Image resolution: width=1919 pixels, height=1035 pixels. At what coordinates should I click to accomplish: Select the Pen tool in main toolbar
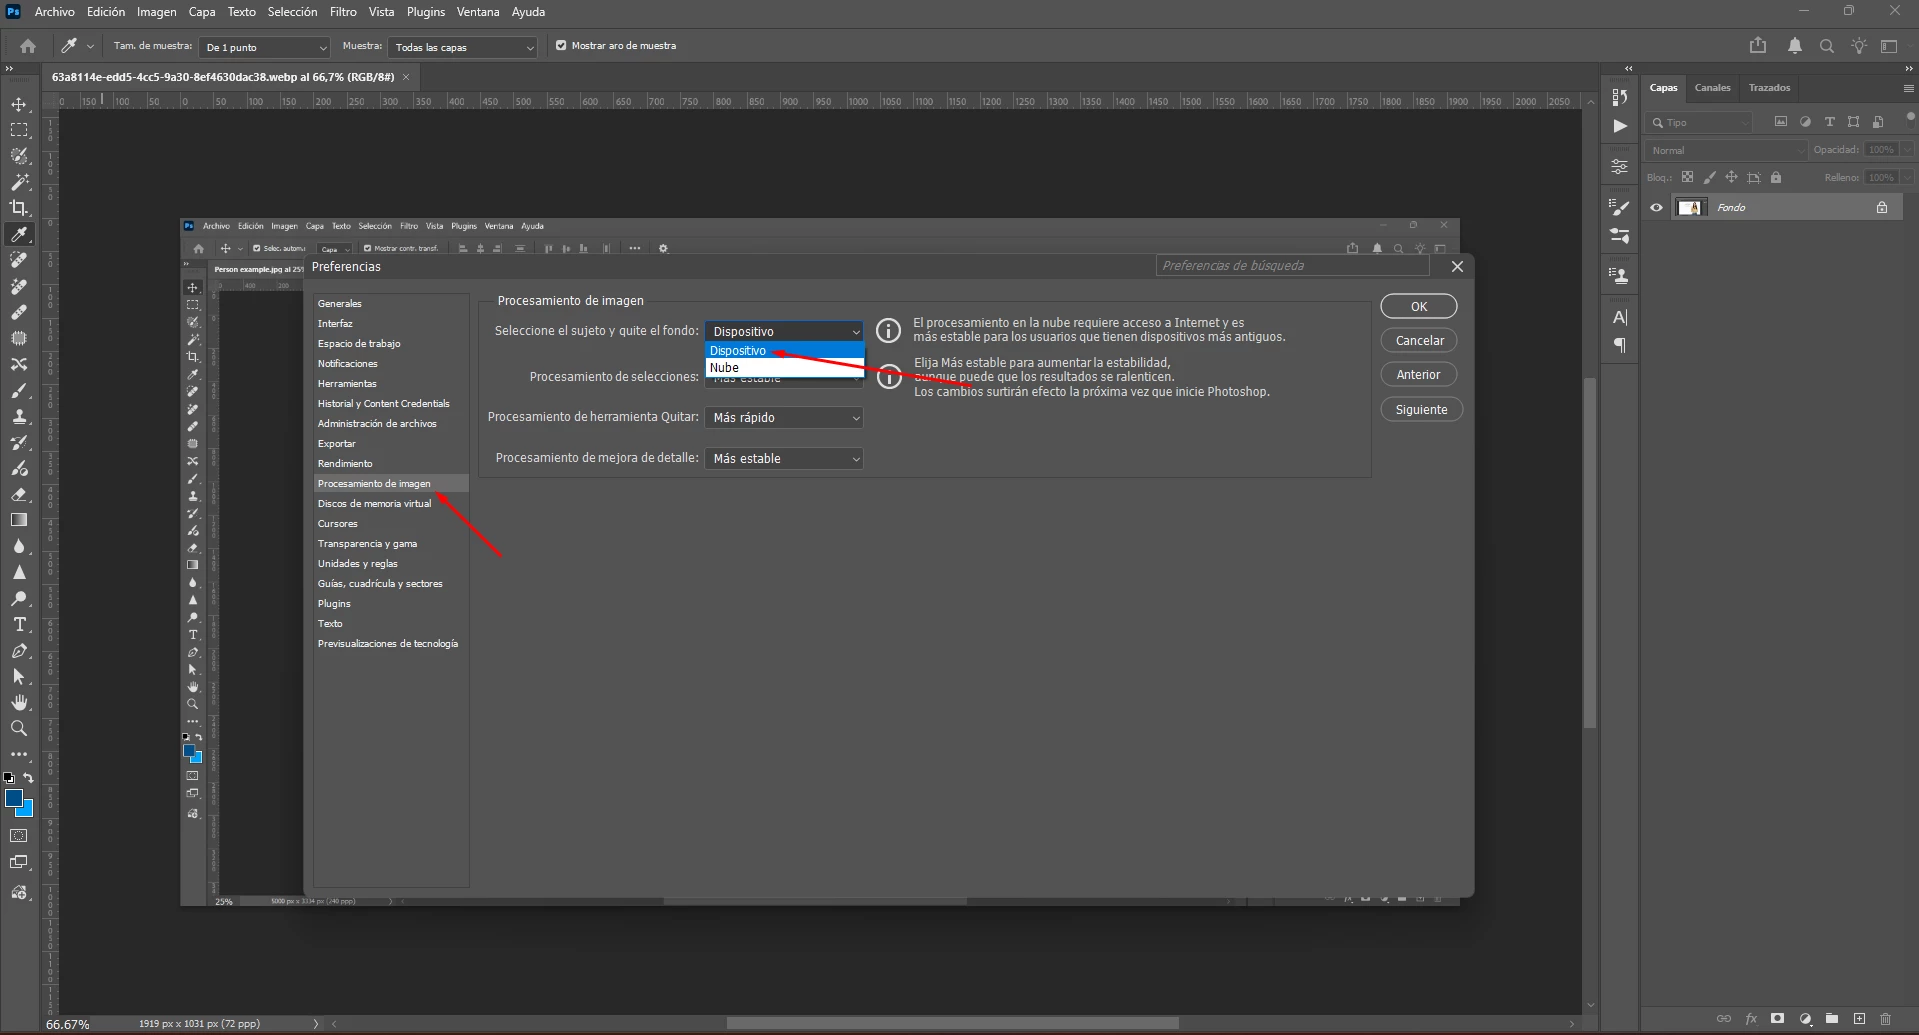pos(19,650)
